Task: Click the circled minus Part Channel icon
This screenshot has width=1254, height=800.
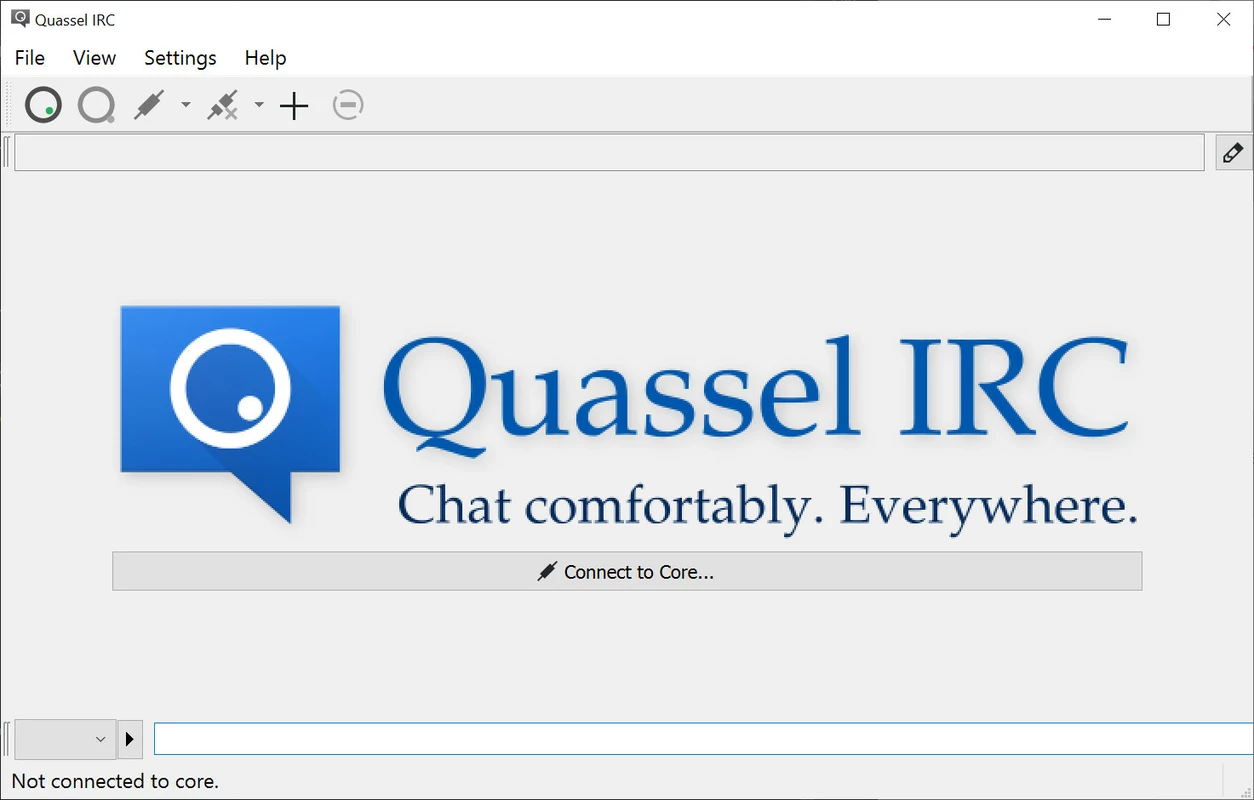Action: [x=348, y=105]
